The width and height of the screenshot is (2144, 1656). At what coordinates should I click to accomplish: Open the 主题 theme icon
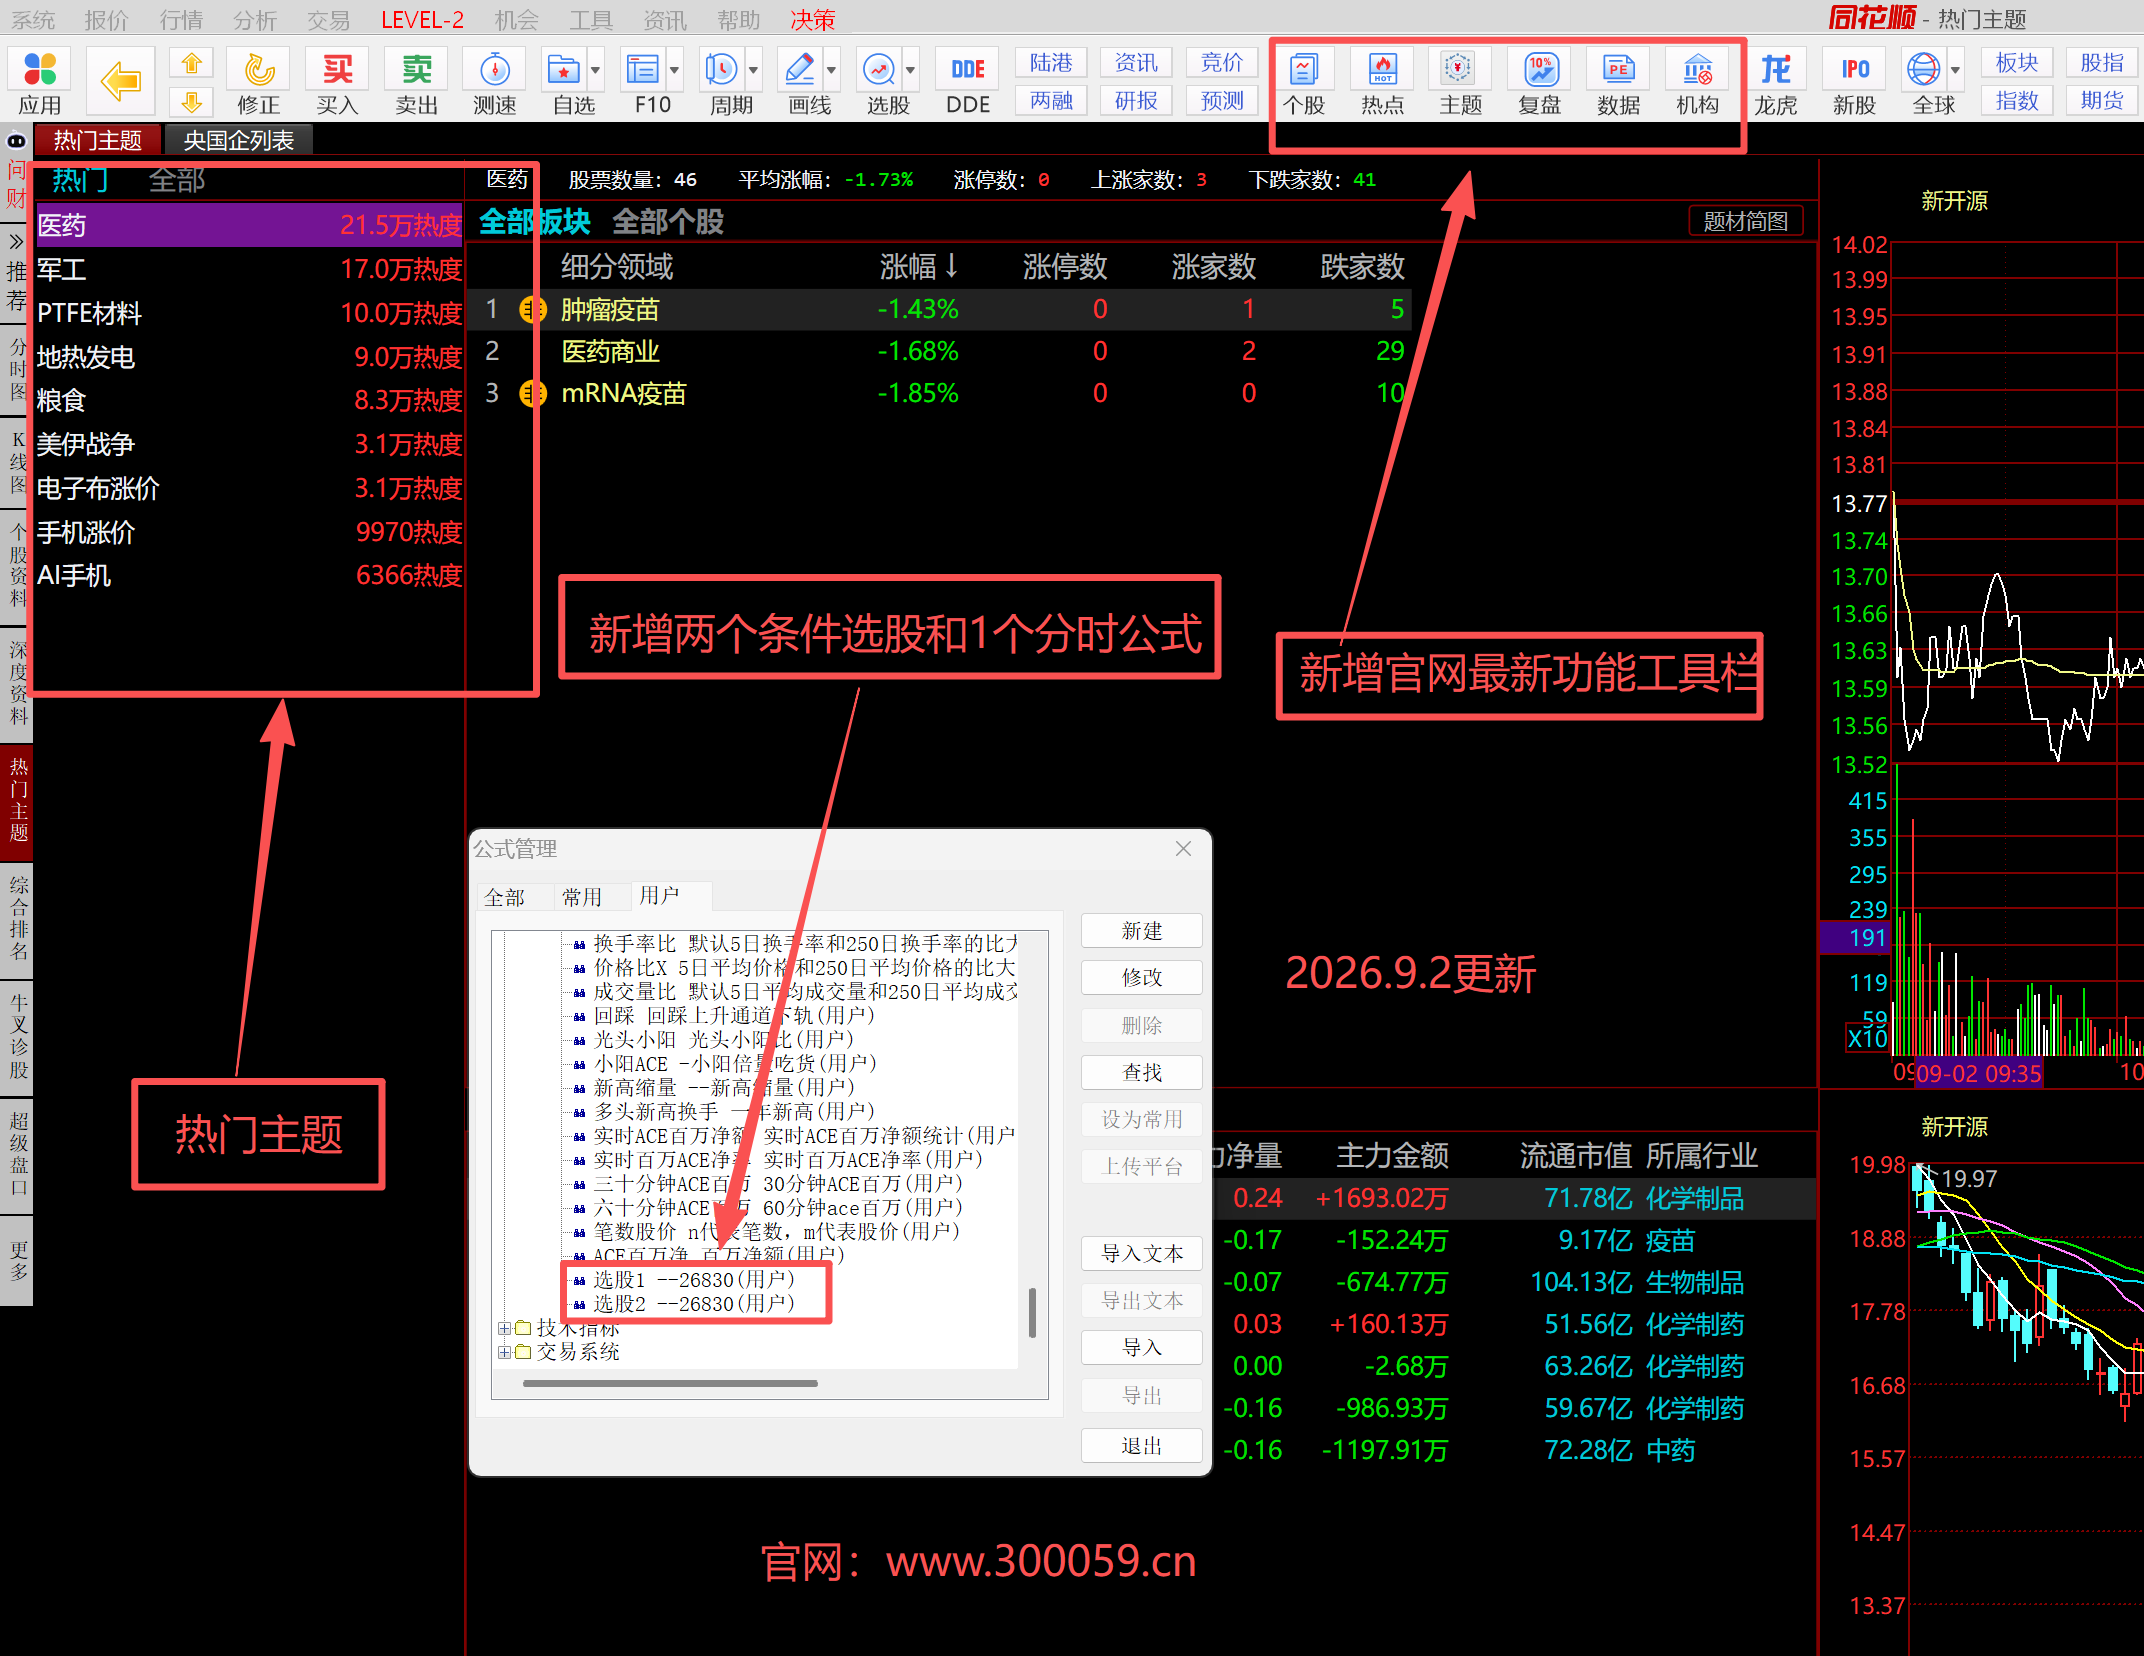[1461, 81]
